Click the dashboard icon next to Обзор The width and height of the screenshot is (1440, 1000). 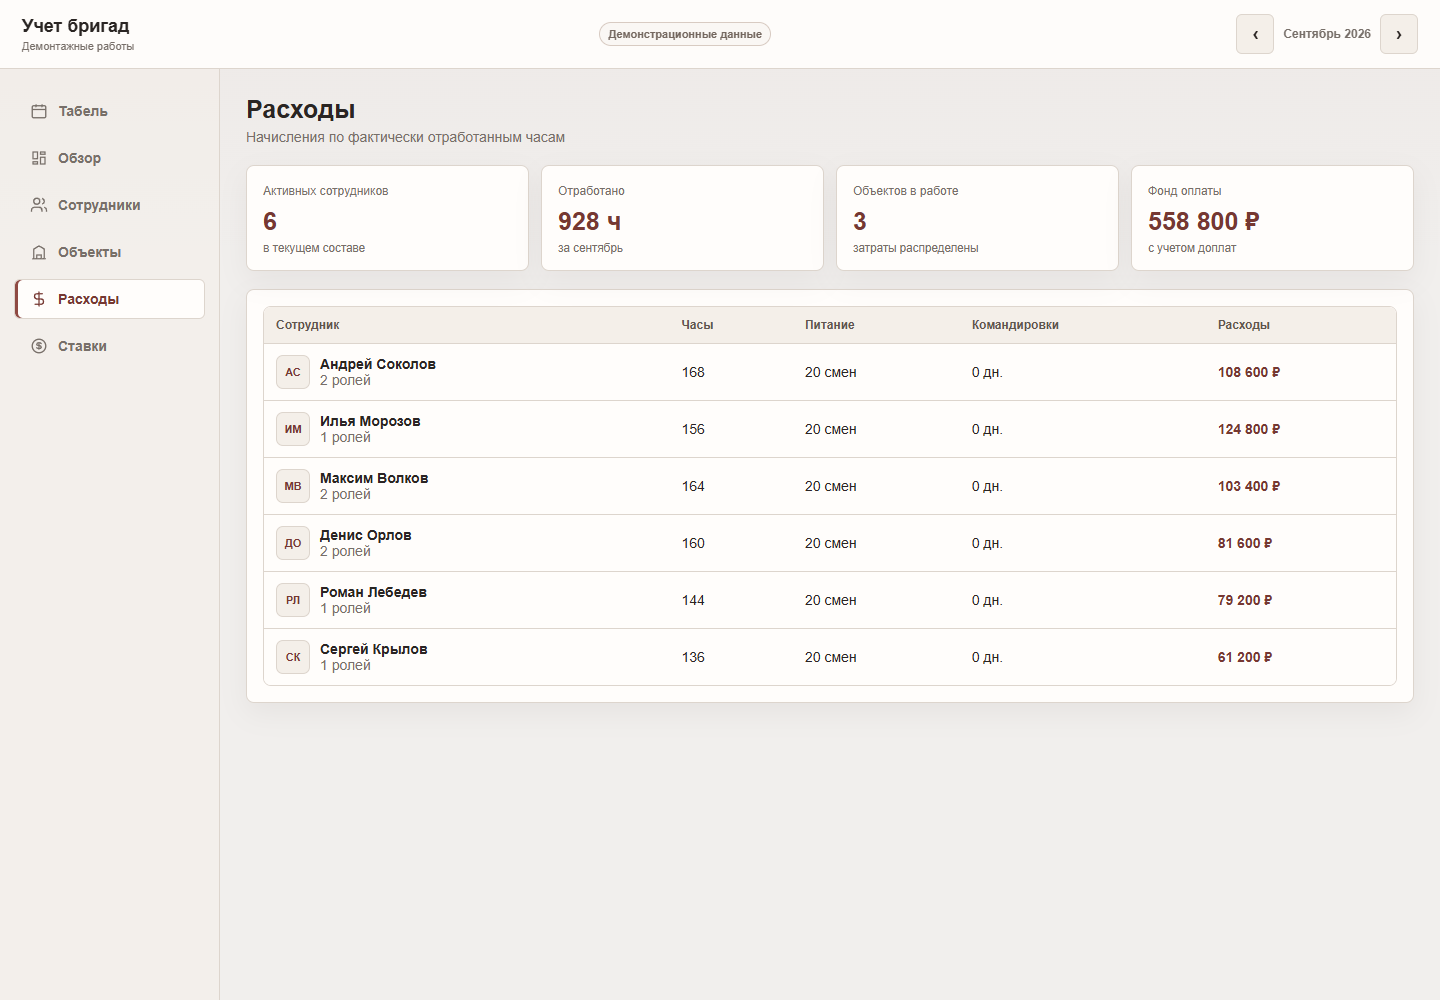(x=39, y=158)
